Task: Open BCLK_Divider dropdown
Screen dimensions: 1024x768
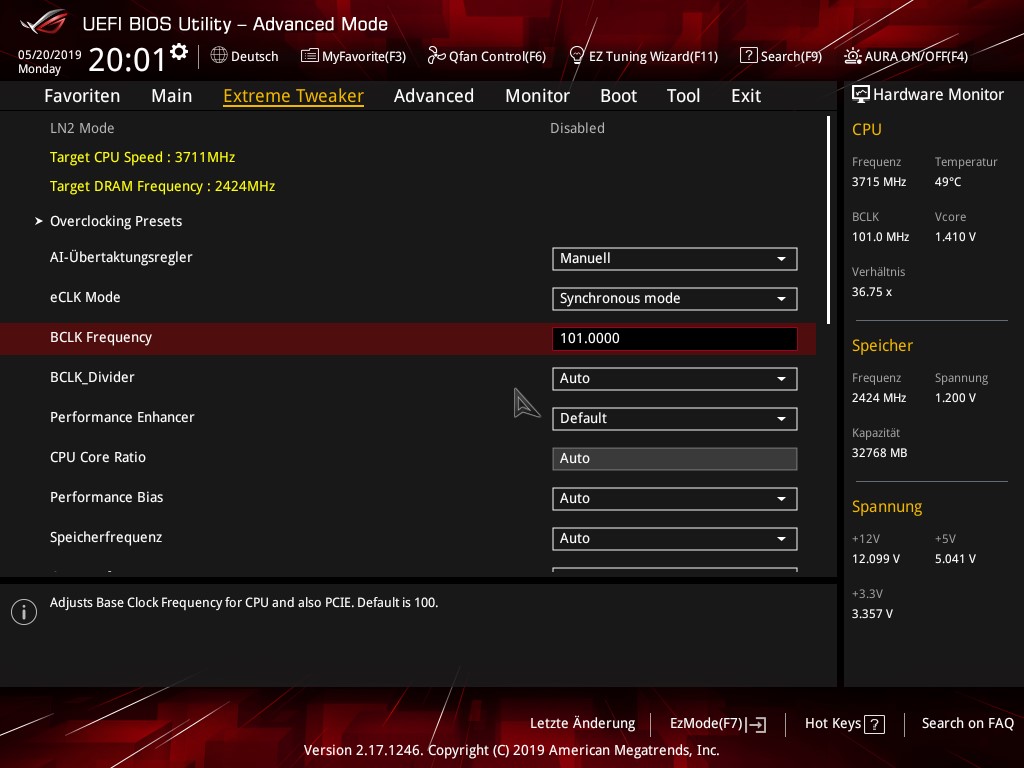Action: [675, 379]
